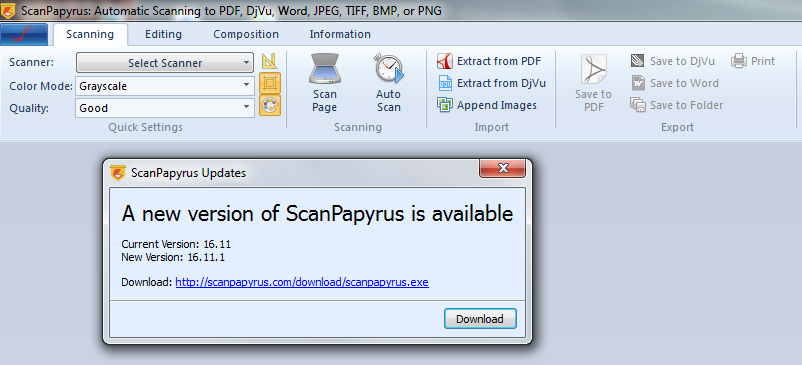This screenshot has height=365, width=802.
Task: Click the Save to DjVu icon
Action: 638,61
